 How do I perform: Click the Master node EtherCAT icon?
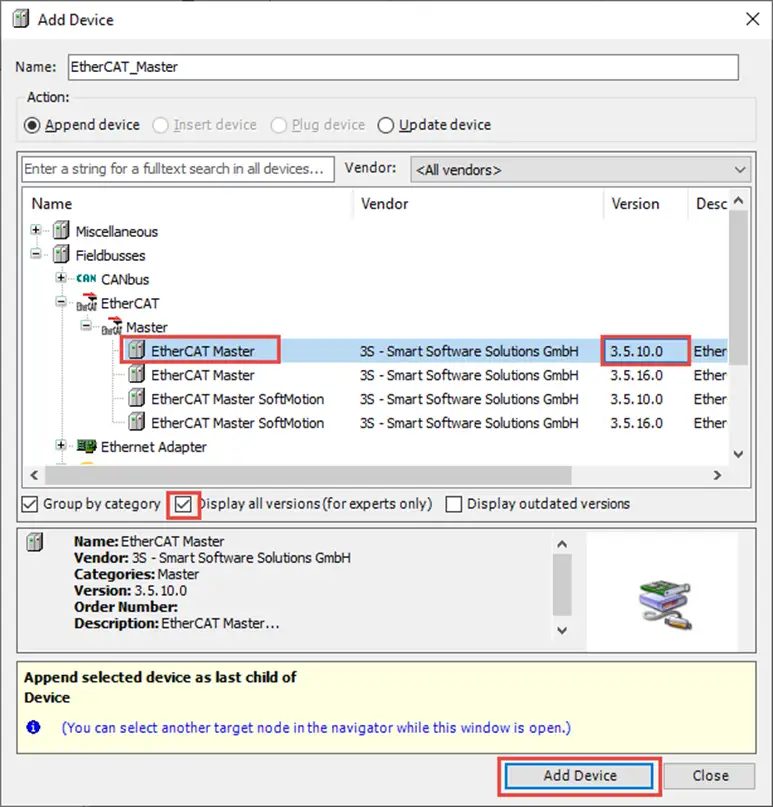(112, 326)
